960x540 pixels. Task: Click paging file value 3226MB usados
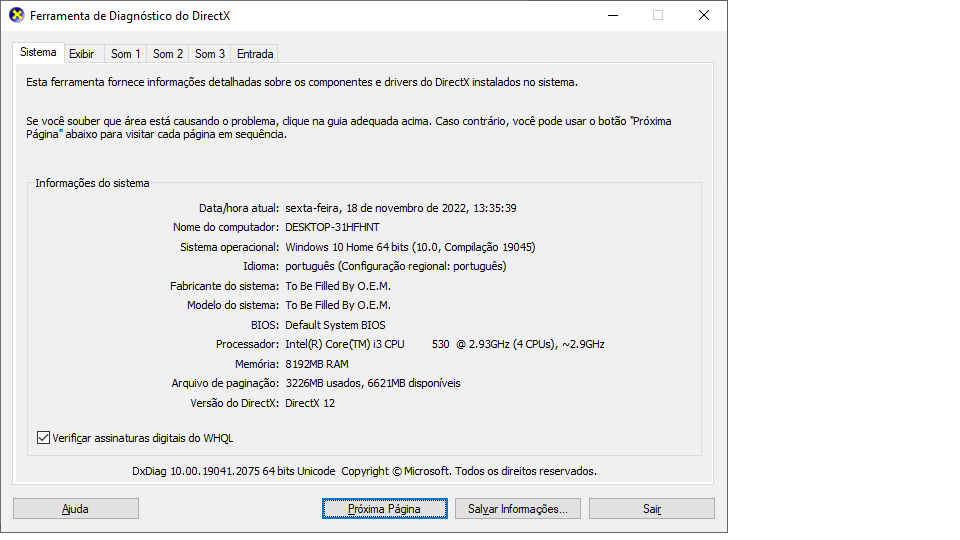click(x=373, y=383)
